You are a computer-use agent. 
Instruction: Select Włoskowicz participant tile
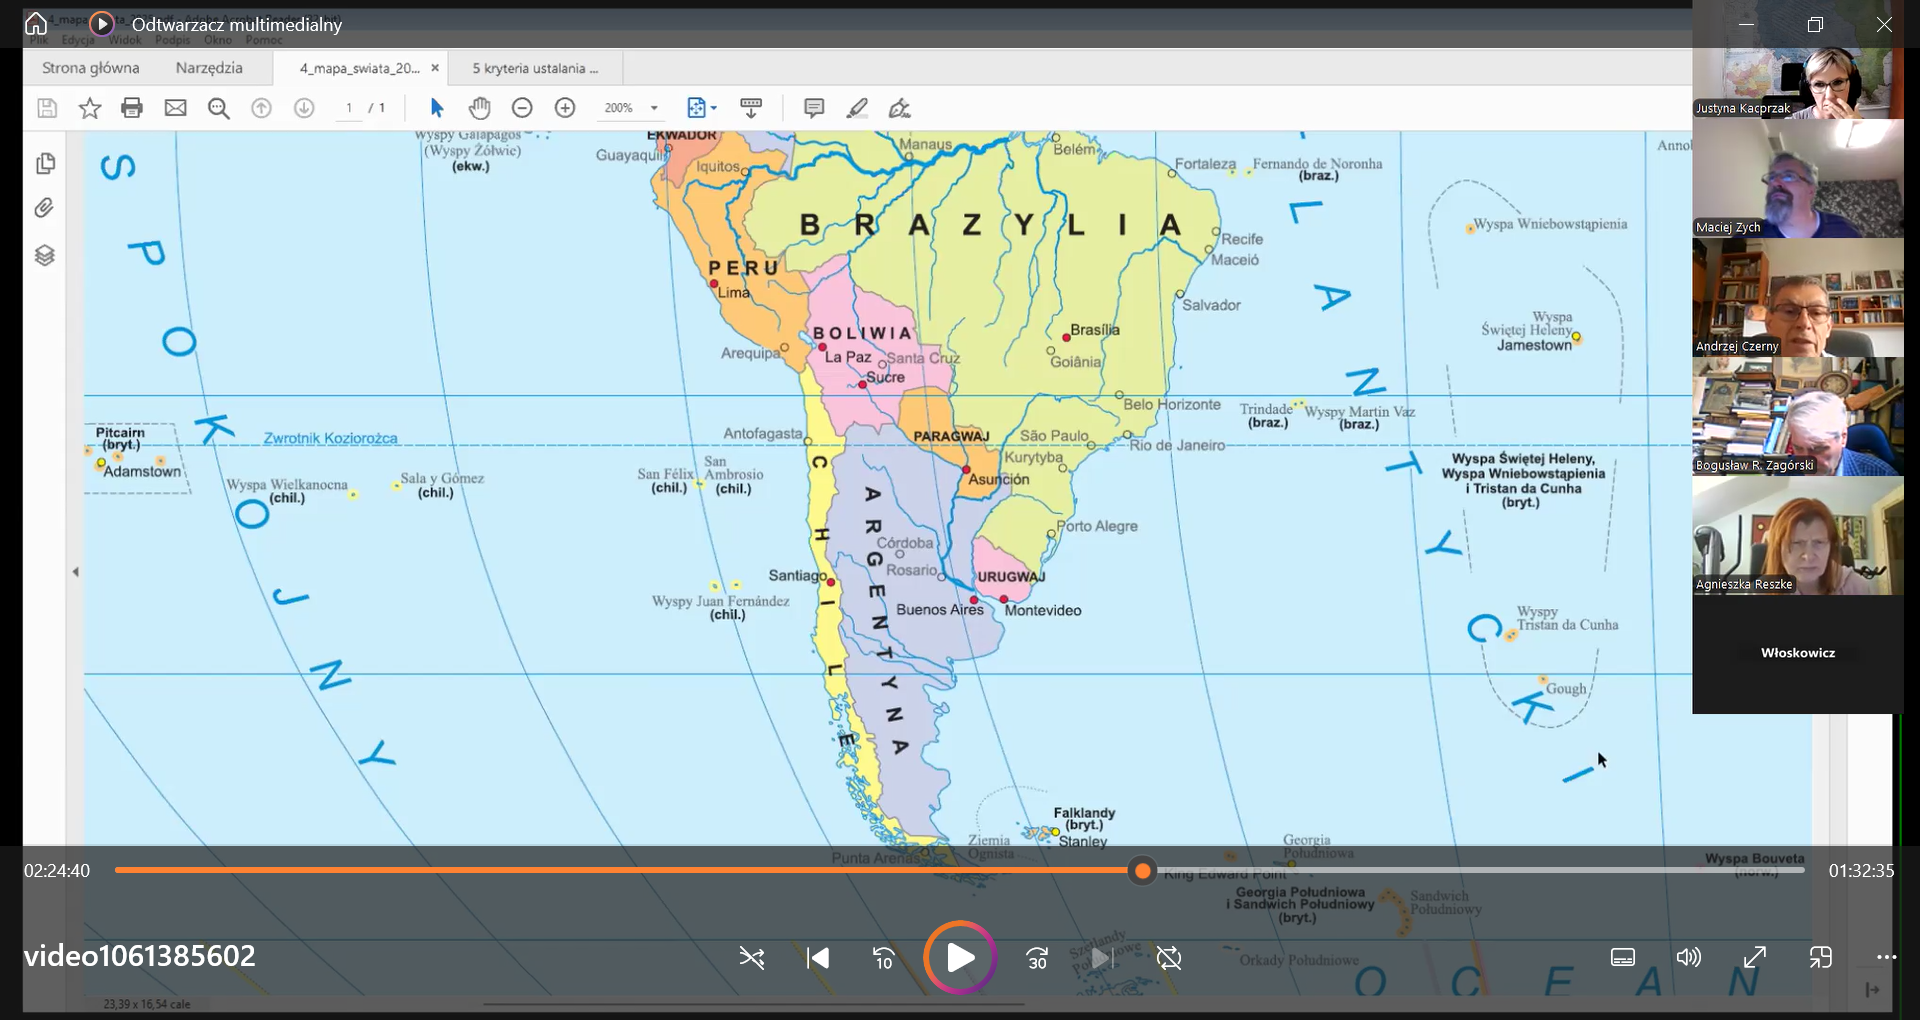pyautogui.click(x=1798, y=653)
